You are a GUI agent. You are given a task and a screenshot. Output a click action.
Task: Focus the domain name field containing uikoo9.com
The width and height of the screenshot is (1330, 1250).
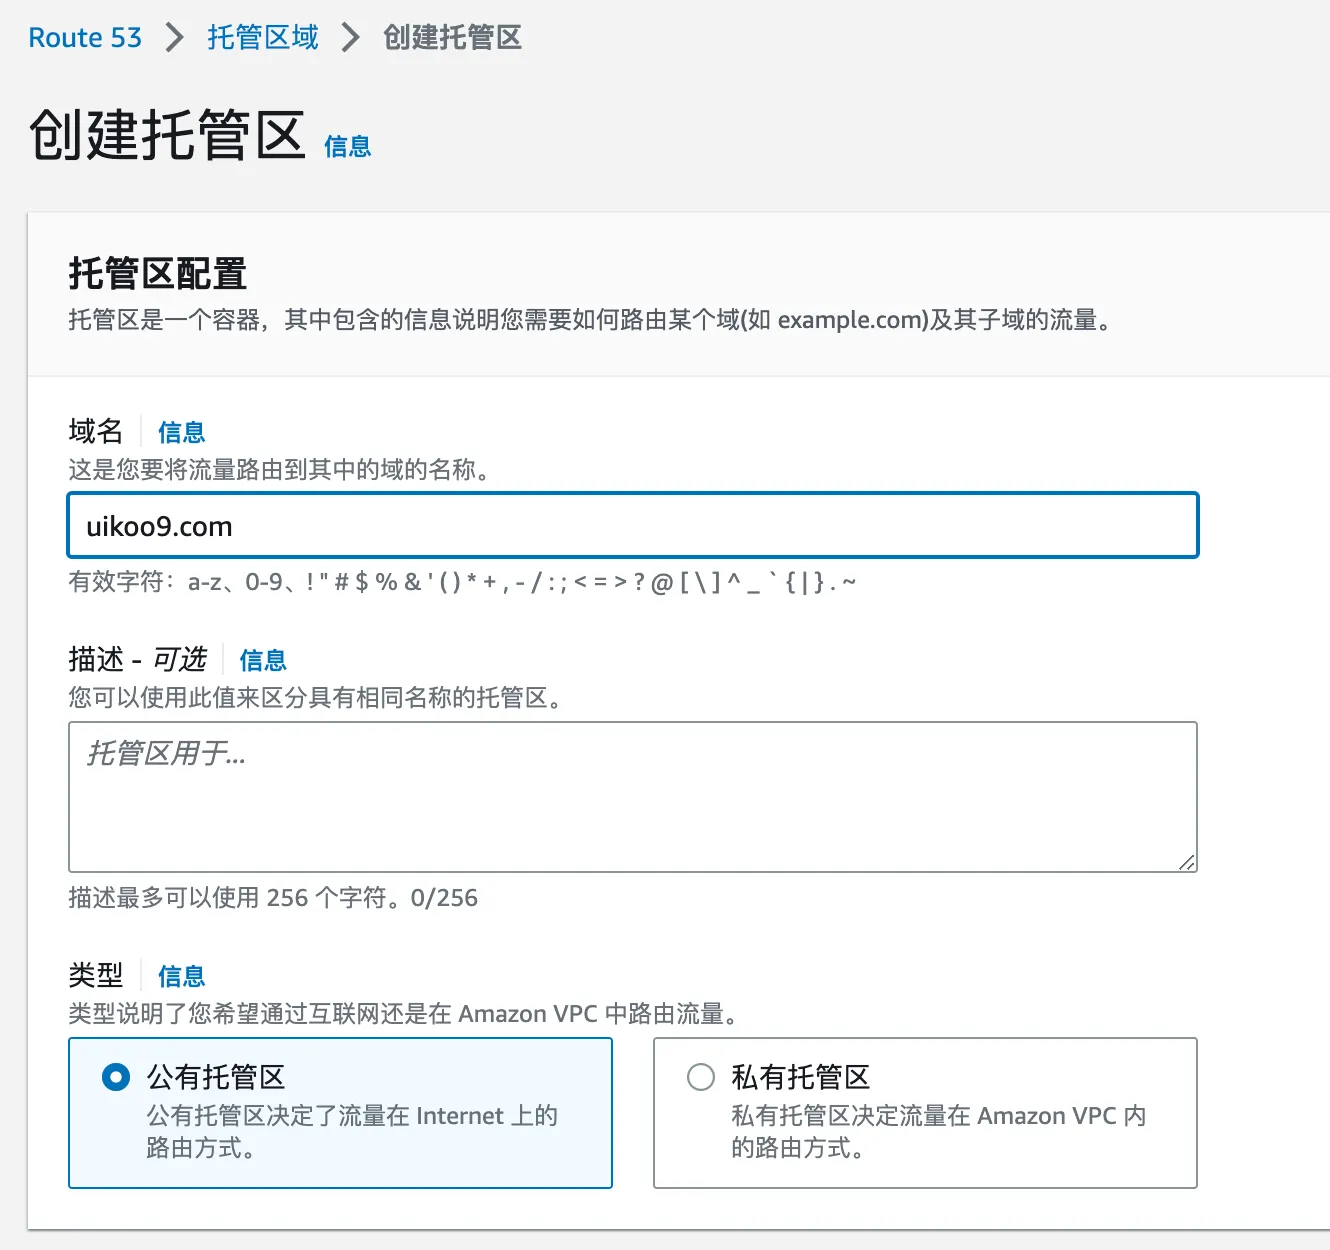[x=632, y=526]
